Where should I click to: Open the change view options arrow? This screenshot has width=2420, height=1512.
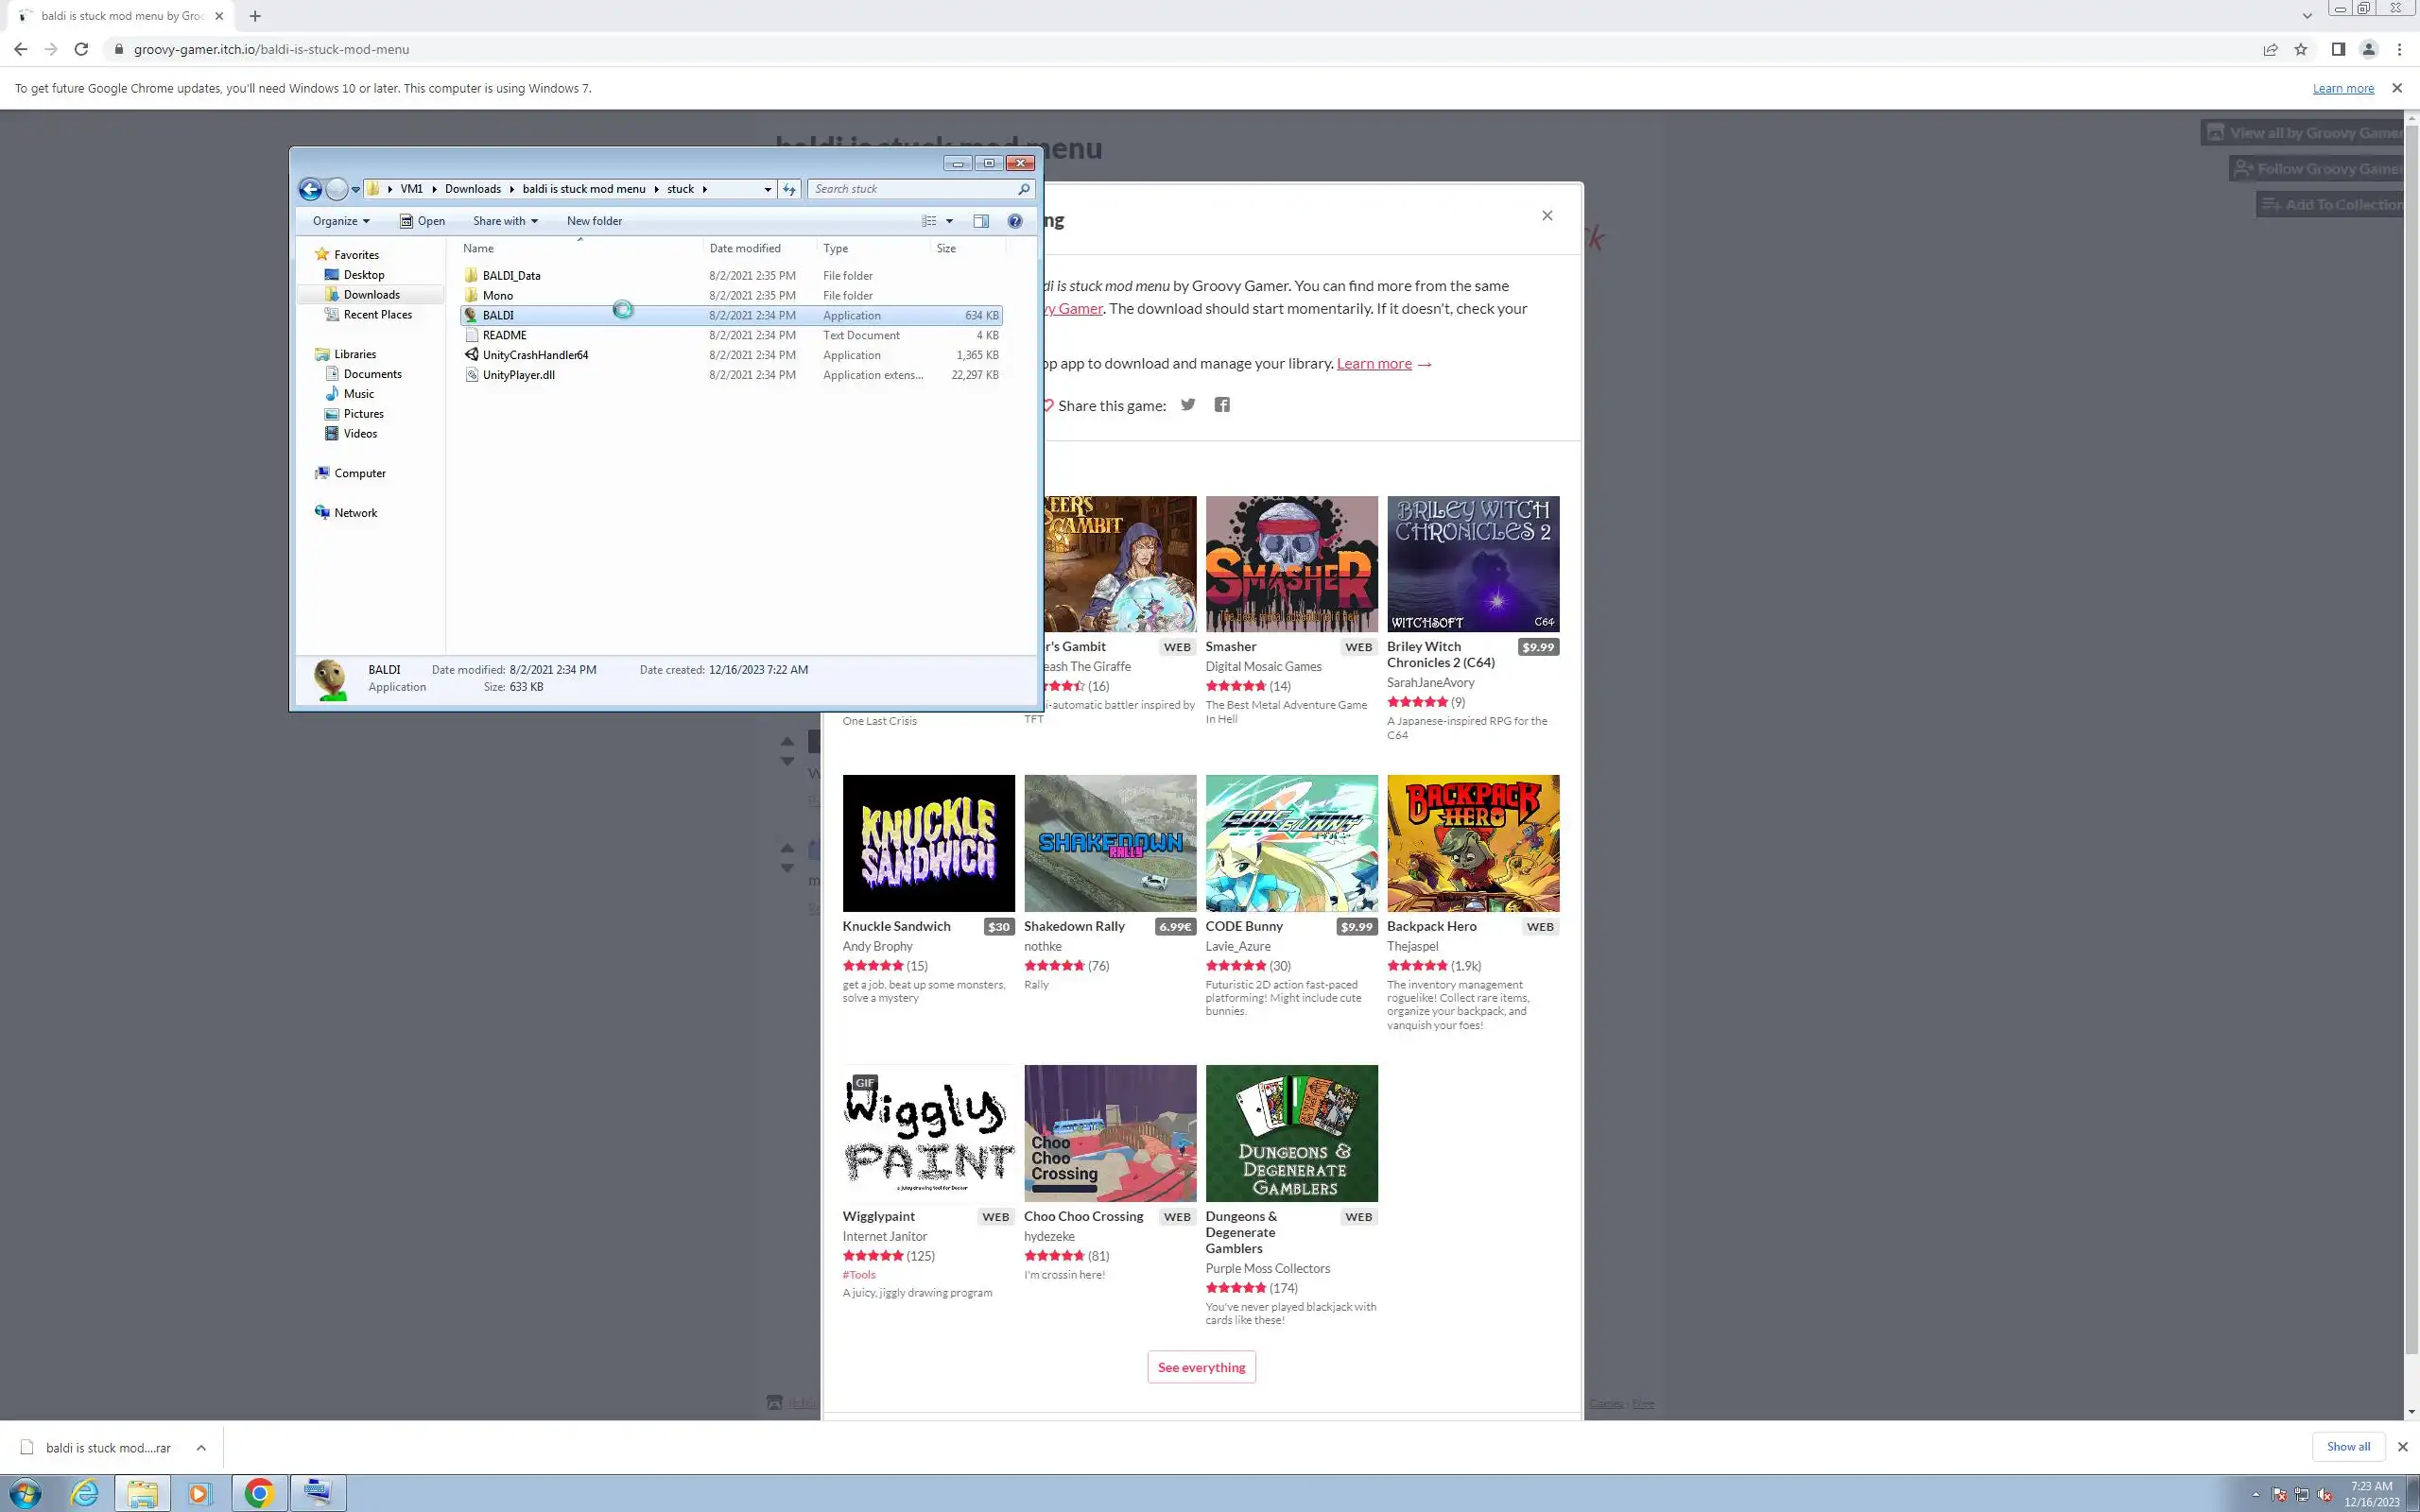pyautogui.click(x=949, y=221)
